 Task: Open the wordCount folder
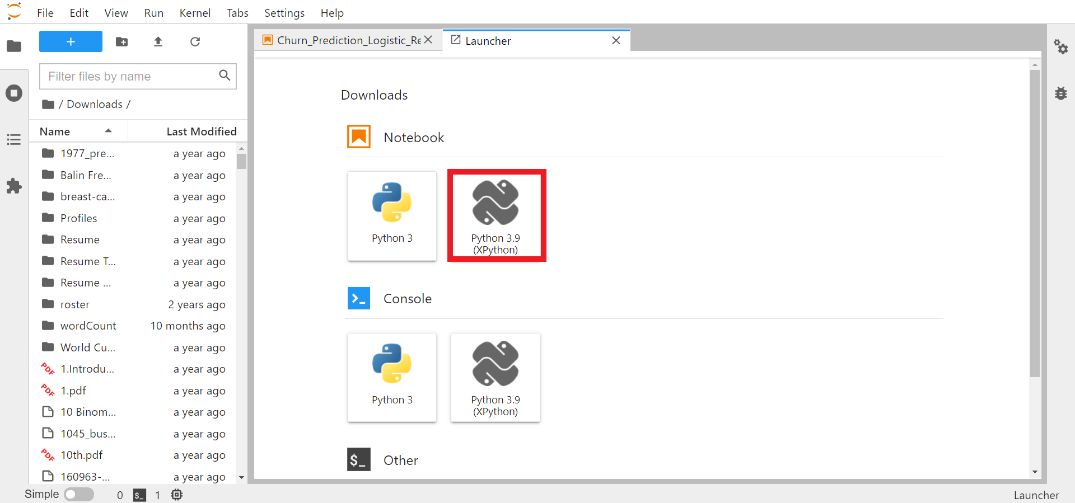coord(88,326)
